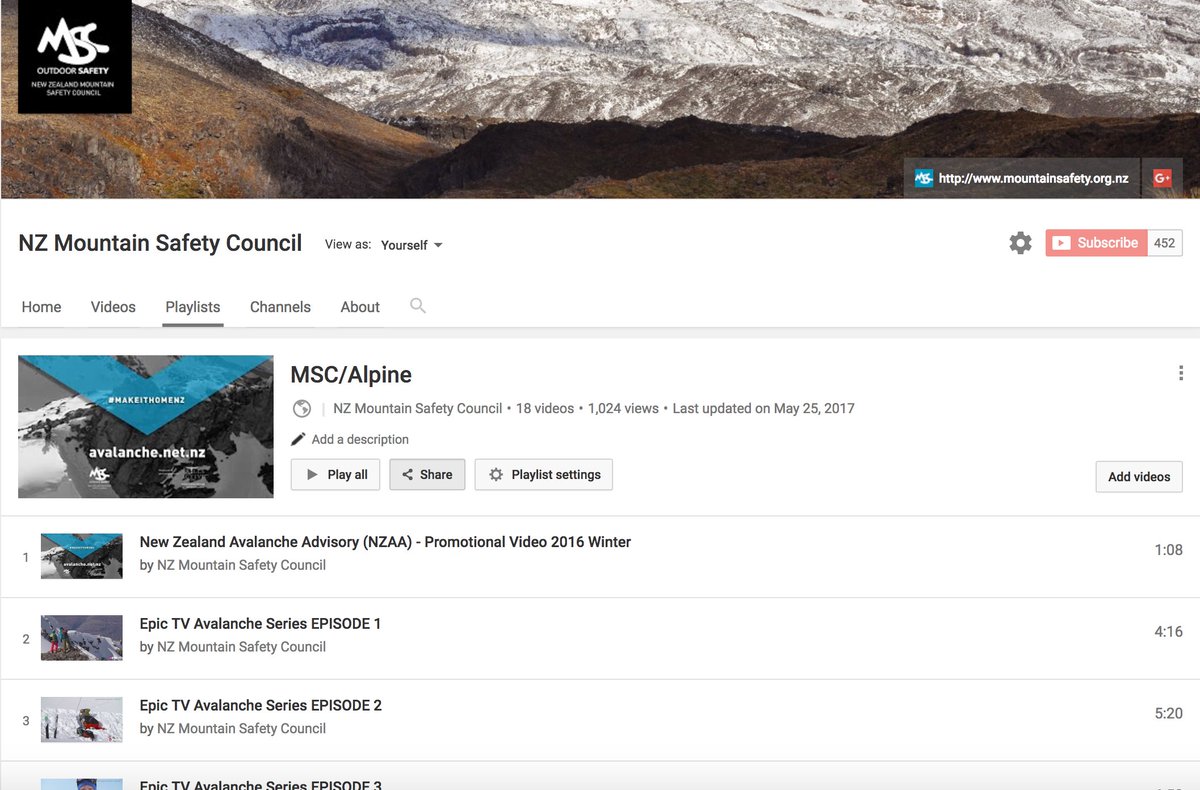Open the playlist three-dot options menu
Screen dimensions: 1200x790
[1181, 373]
